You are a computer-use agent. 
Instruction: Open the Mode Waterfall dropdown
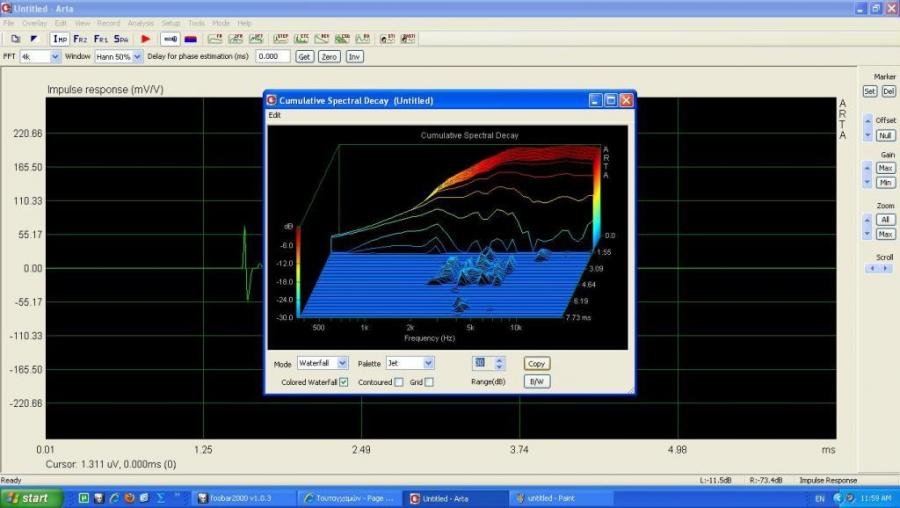click(342, 363)
